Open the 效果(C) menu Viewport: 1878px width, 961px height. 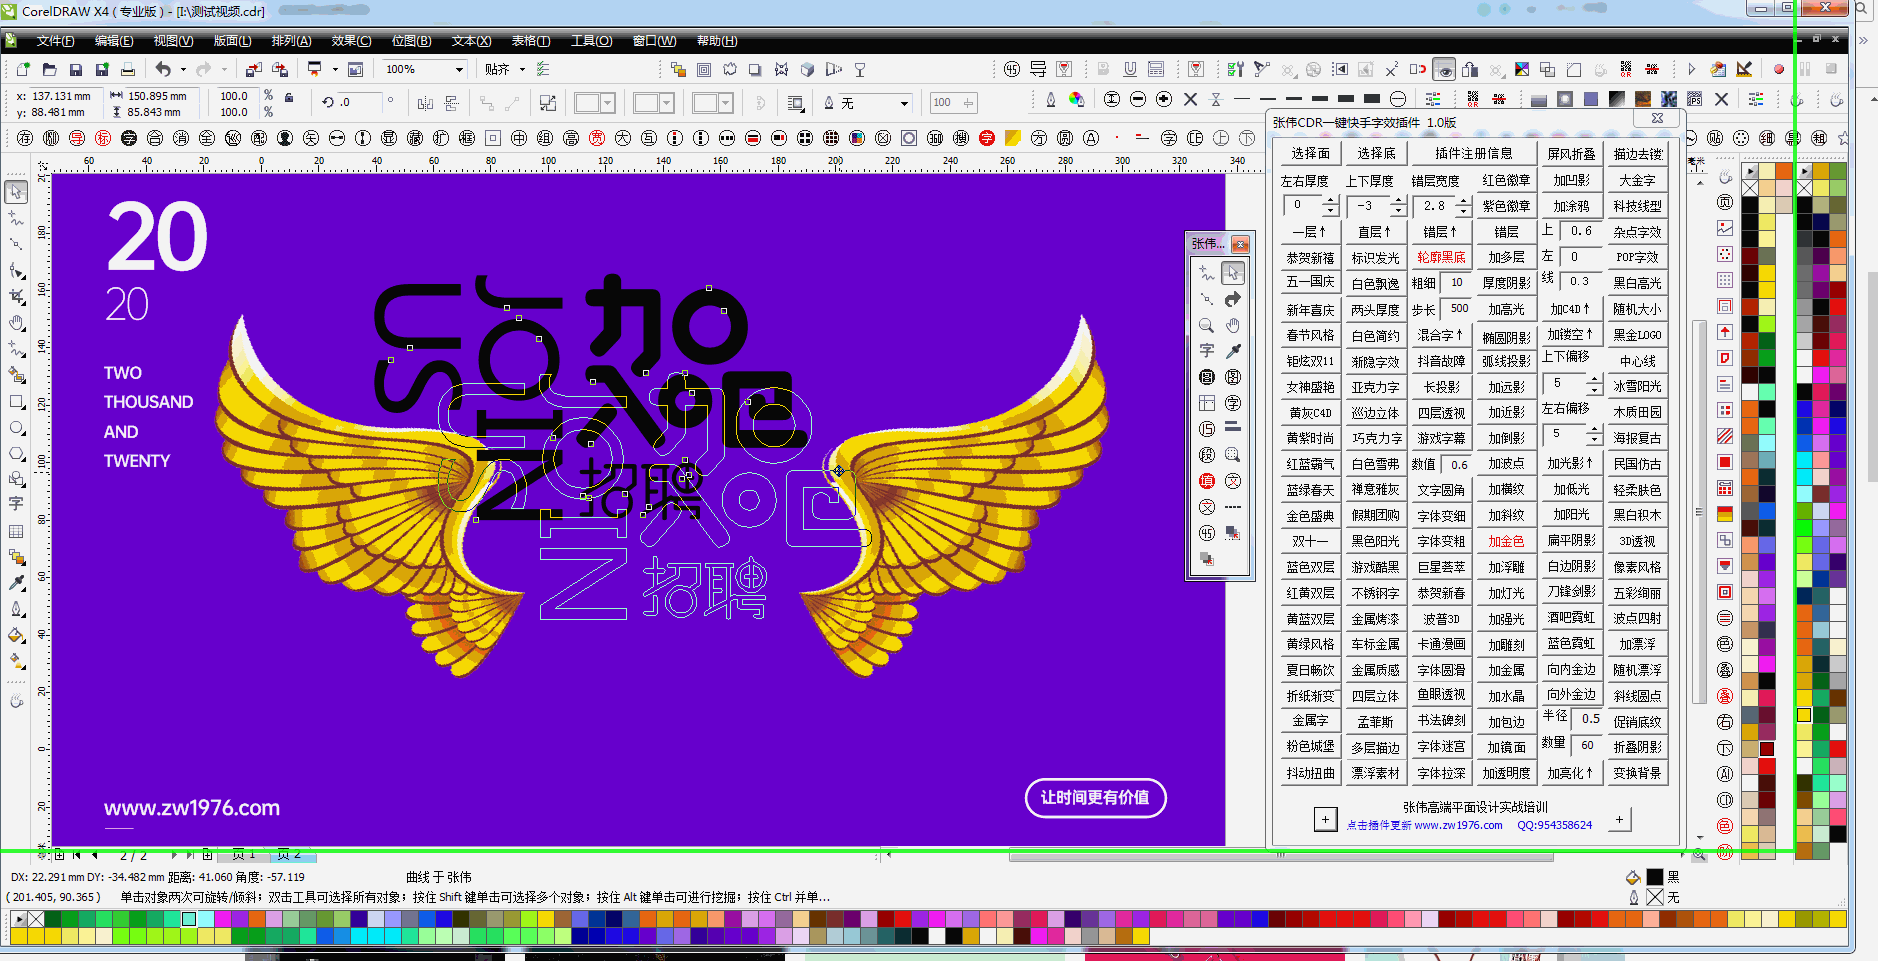(x=351, y=41)
